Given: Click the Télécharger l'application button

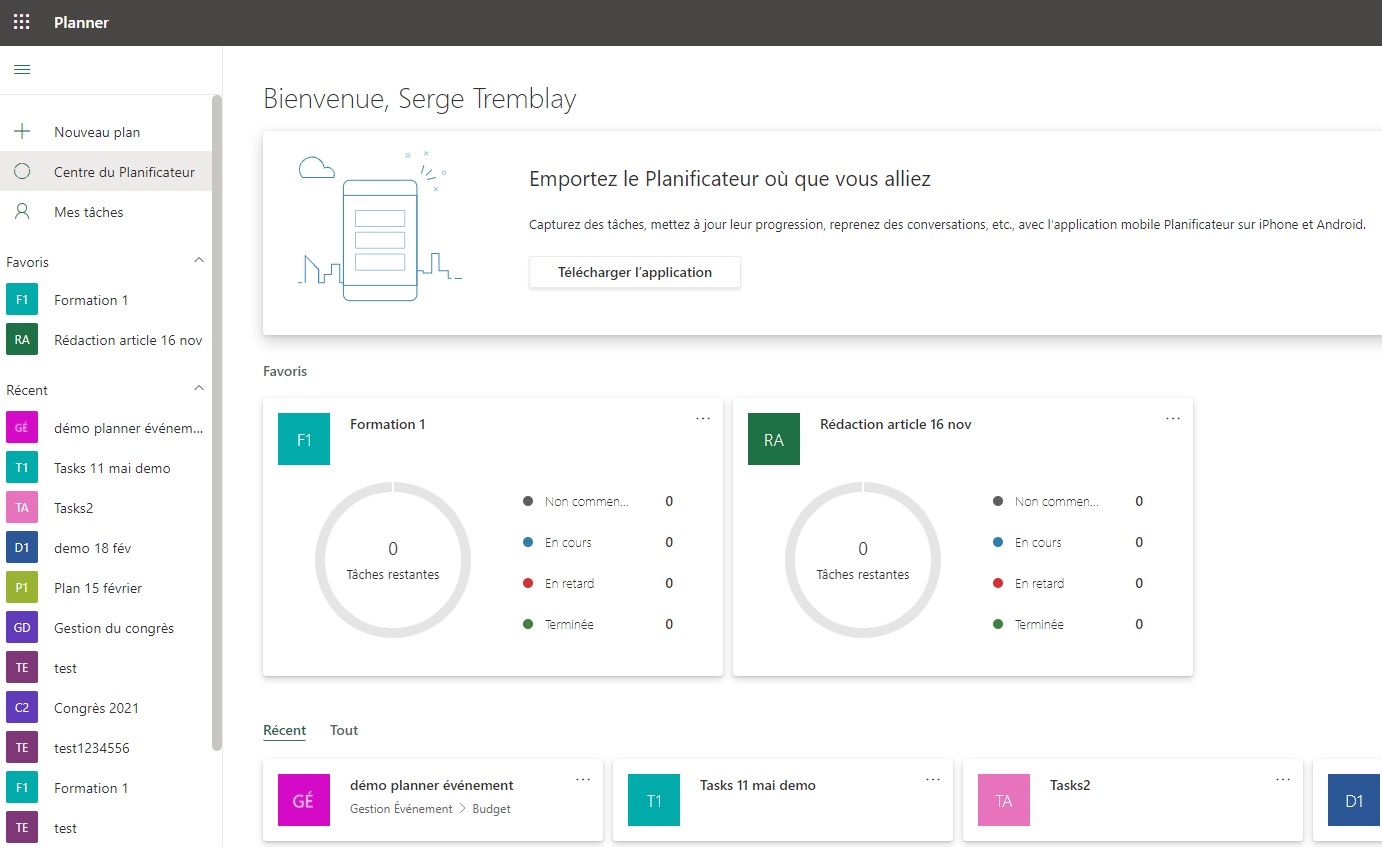Looking at the screenshot, I should (635, 272).
